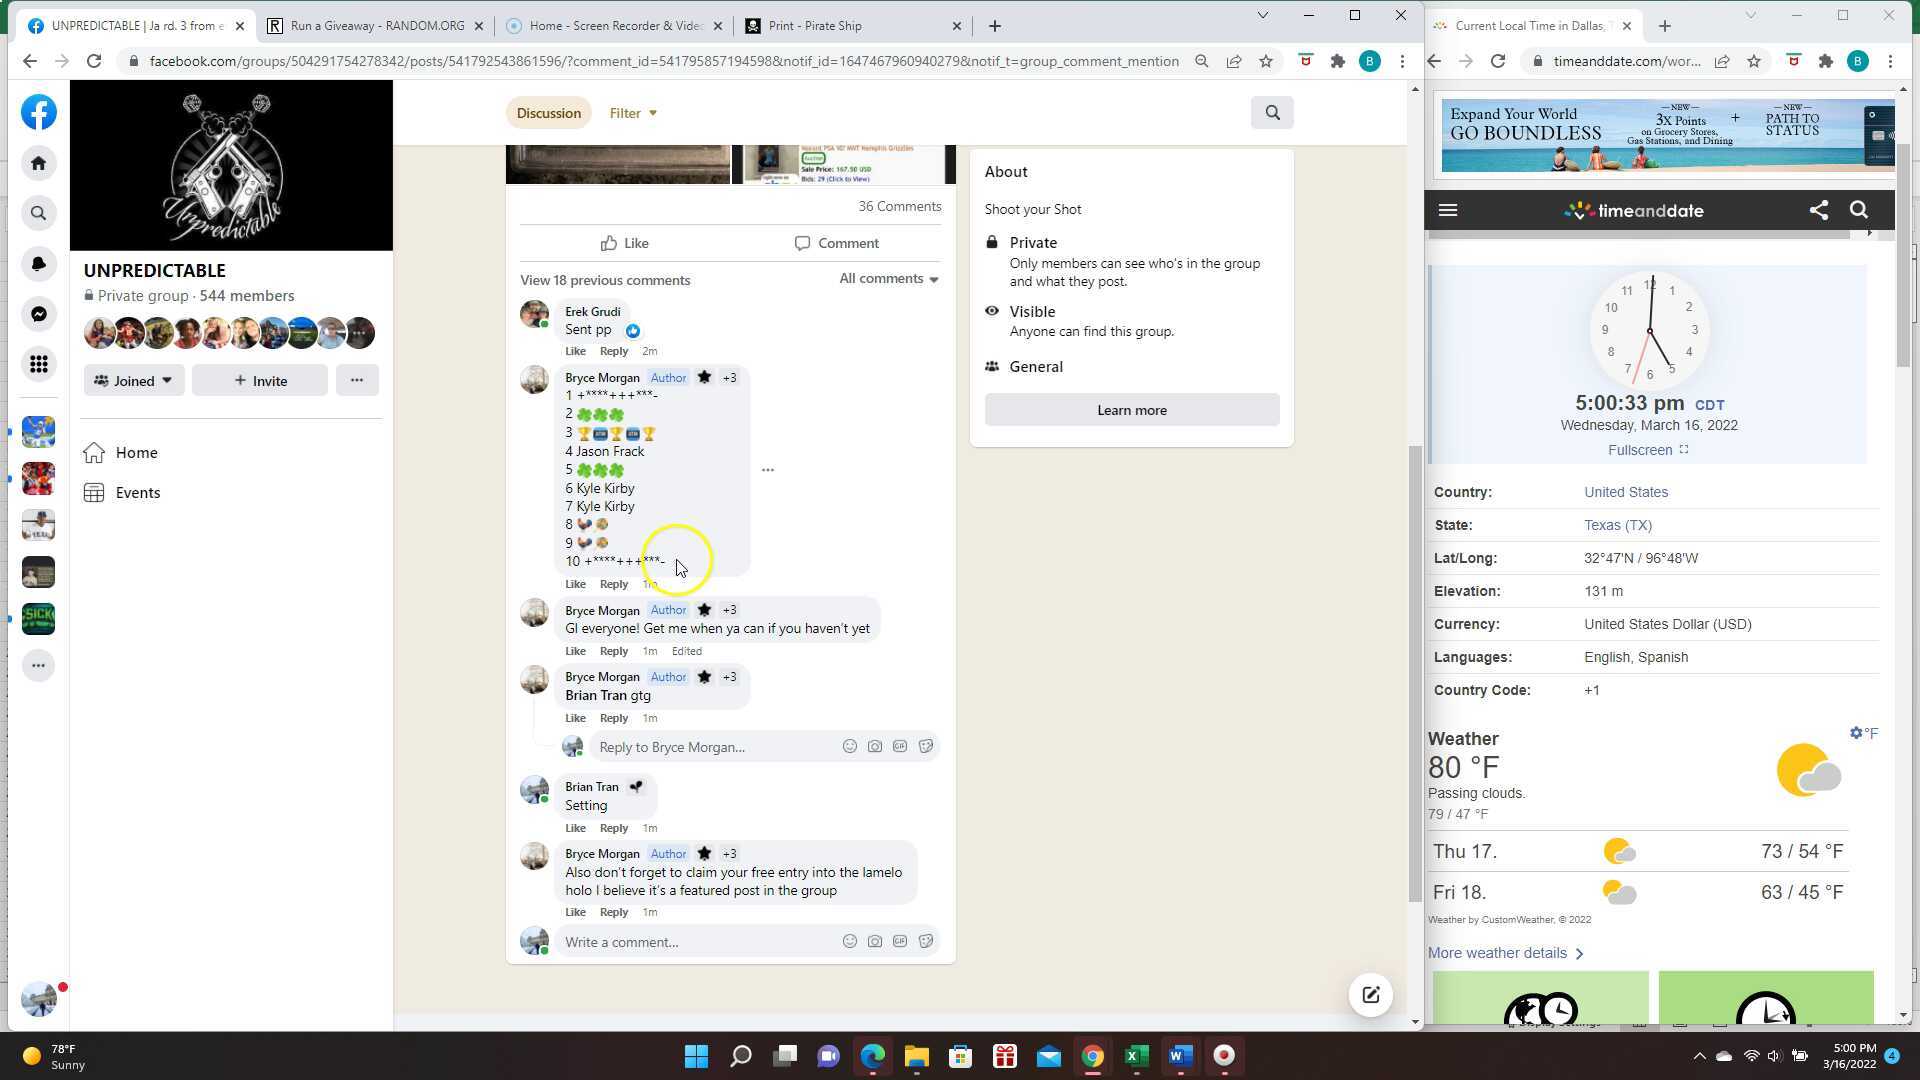Select the Discussion tab
This screenshot has height=1080, width=1920.
click(548, 113)
